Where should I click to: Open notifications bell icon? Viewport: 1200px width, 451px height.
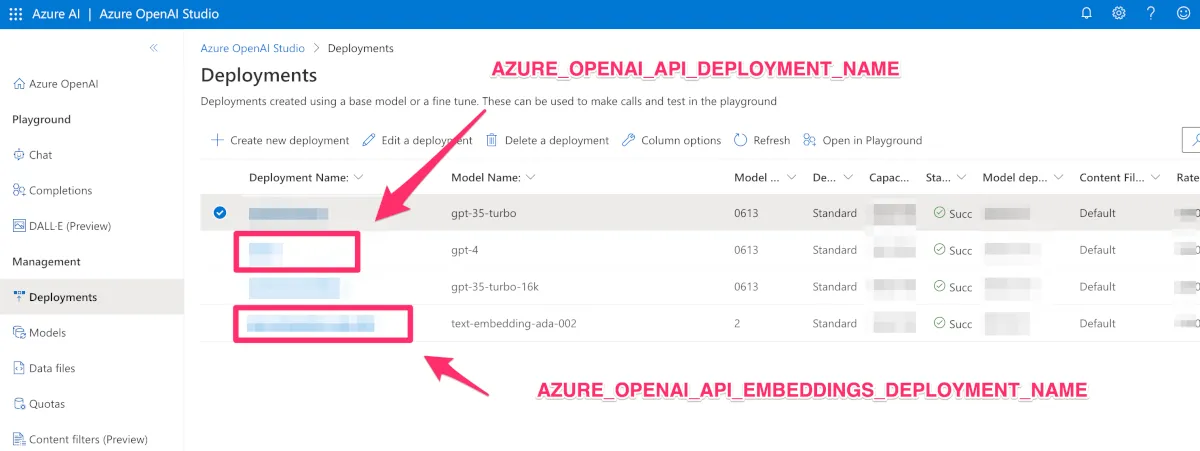1087,14
